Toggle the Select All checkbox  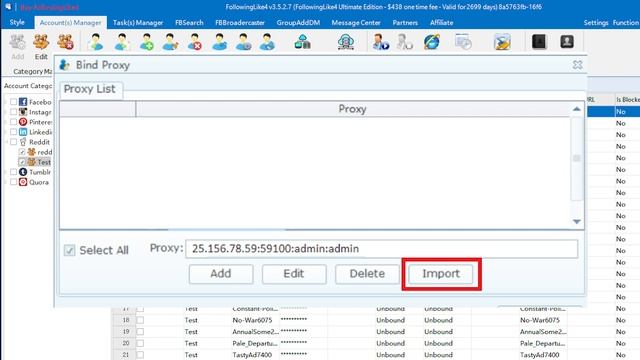pyautogui.click(x=69, y=250)
